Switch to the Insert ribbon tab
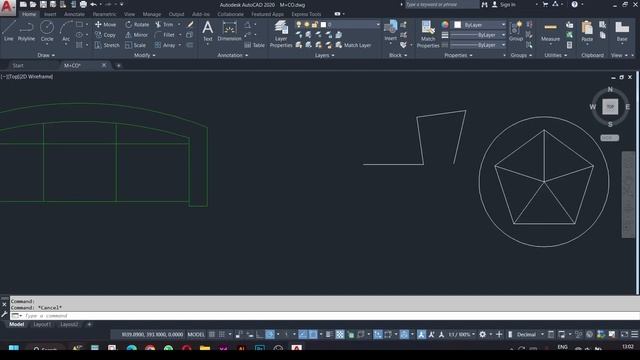The height and width of the screenshot is (360, 640). pos(50,14)
